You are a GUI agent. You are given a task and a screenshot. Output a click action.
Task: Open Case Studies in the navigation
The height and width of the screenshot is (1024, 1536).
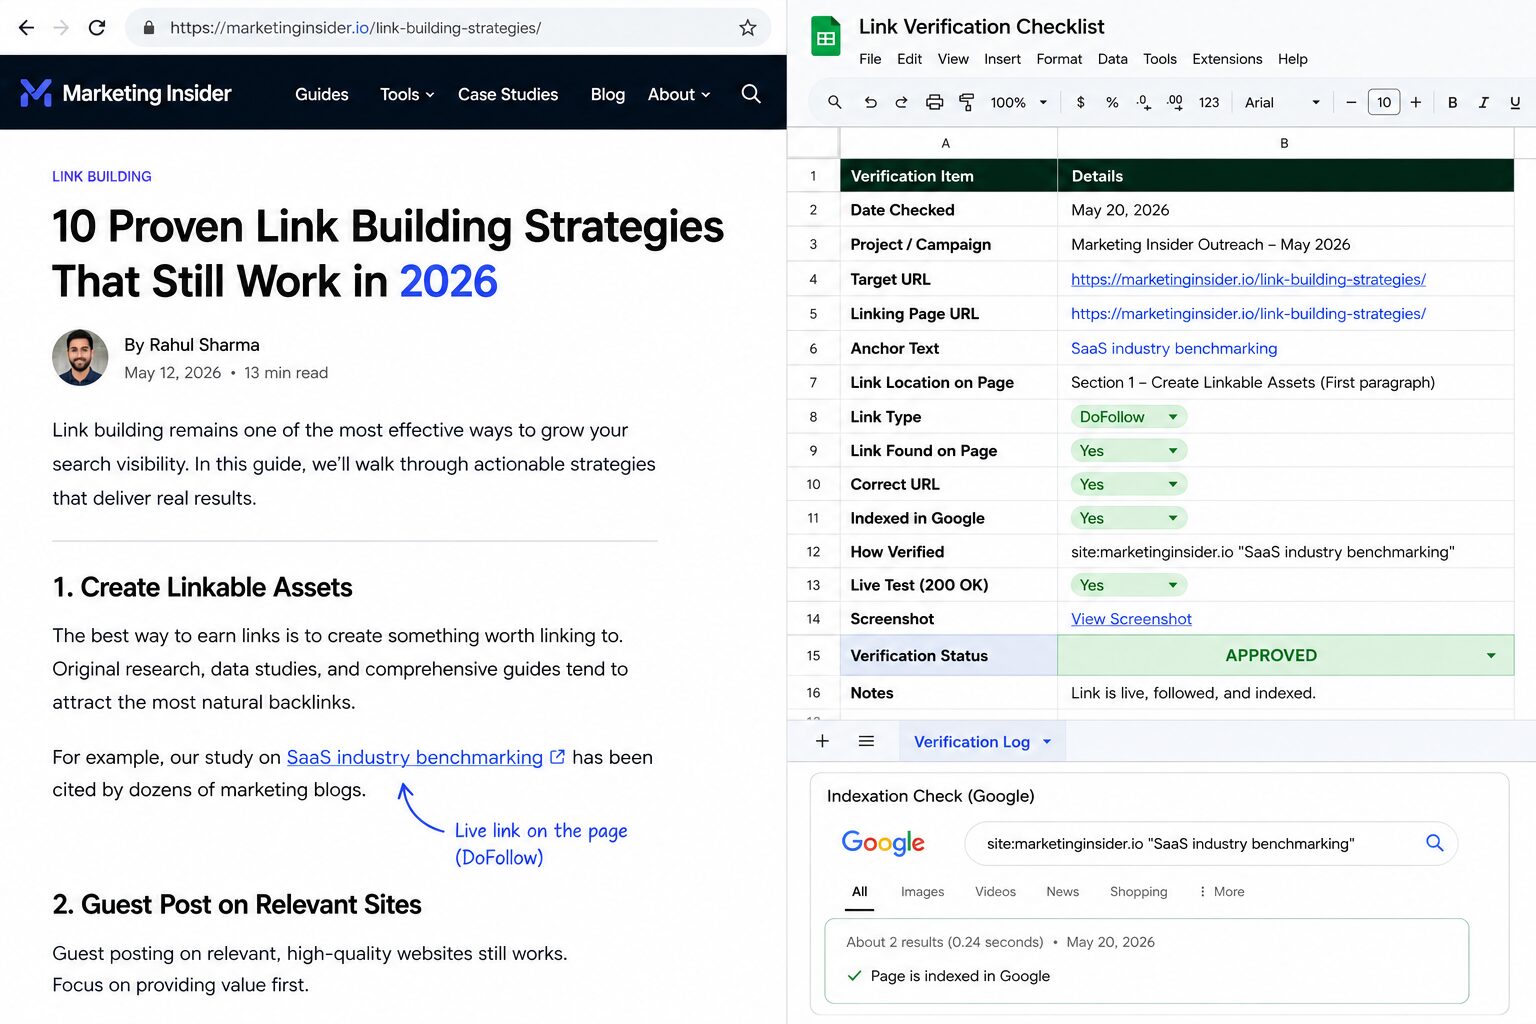(x=508, y=94)
